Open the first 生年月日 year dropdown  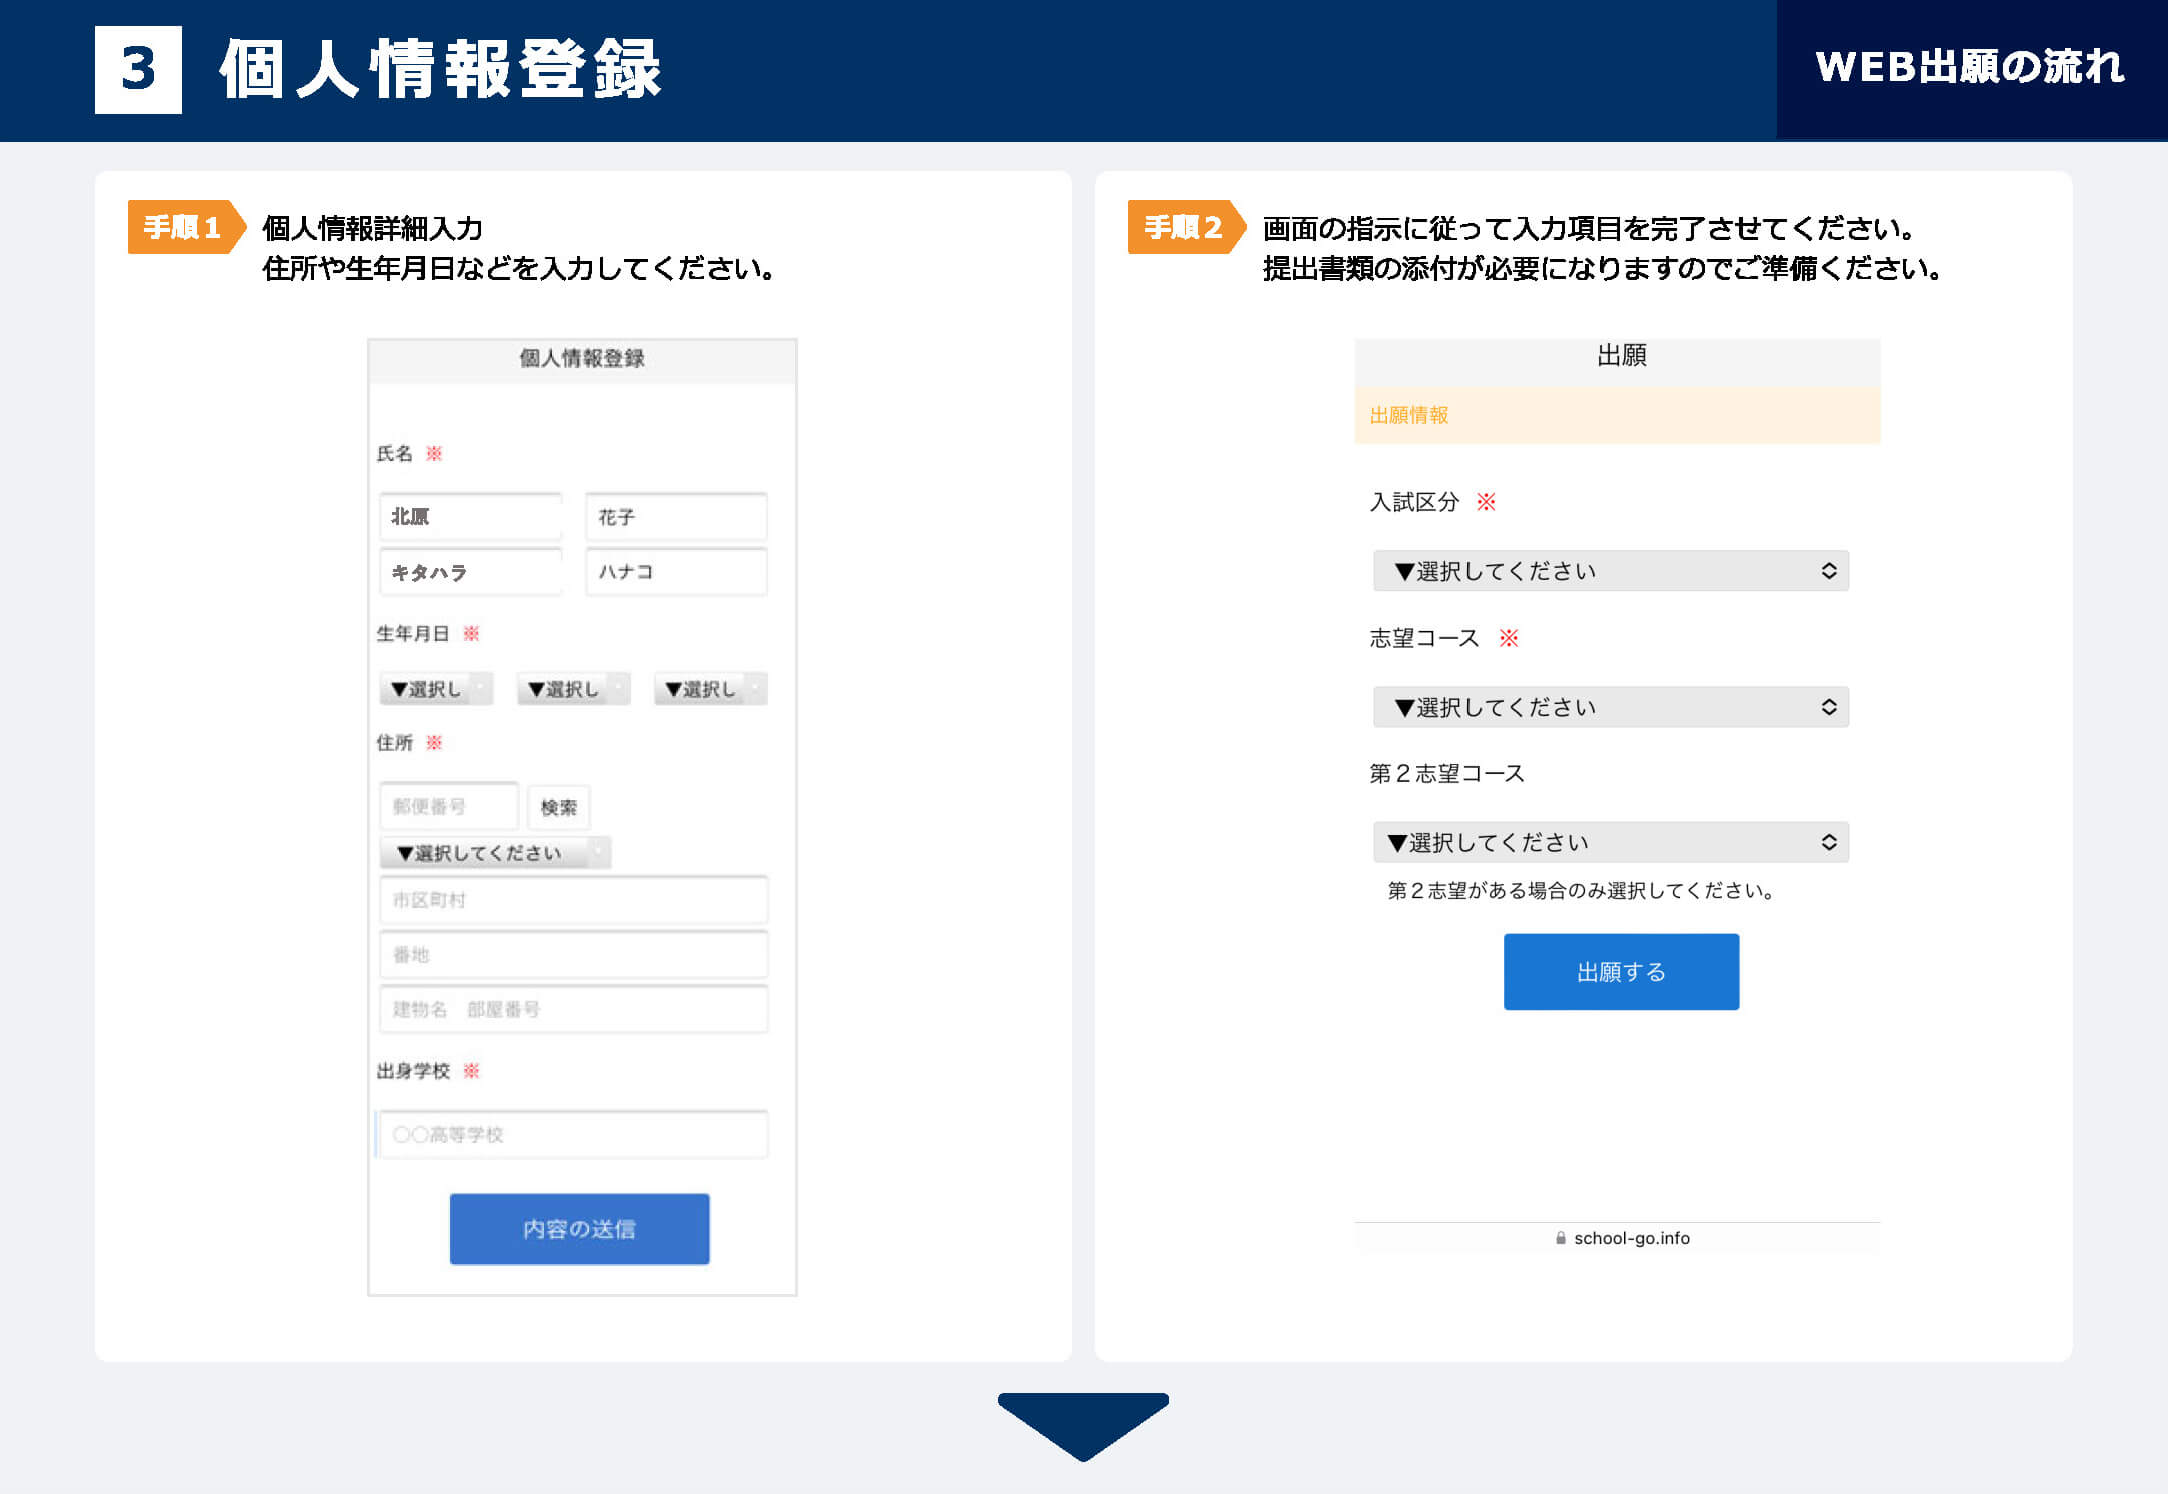436,689
